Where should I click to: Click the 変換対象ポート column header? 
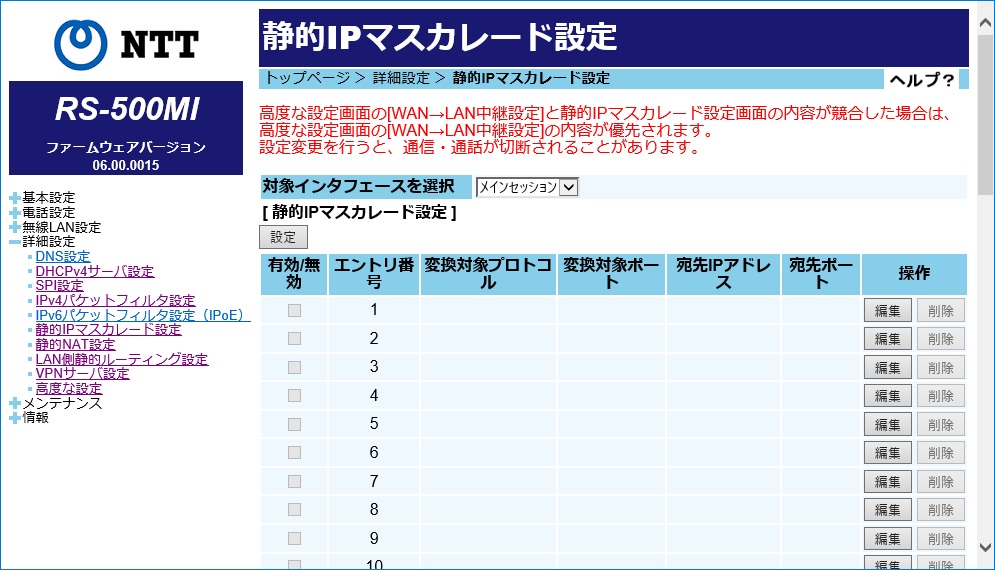(x=611, y=274)
